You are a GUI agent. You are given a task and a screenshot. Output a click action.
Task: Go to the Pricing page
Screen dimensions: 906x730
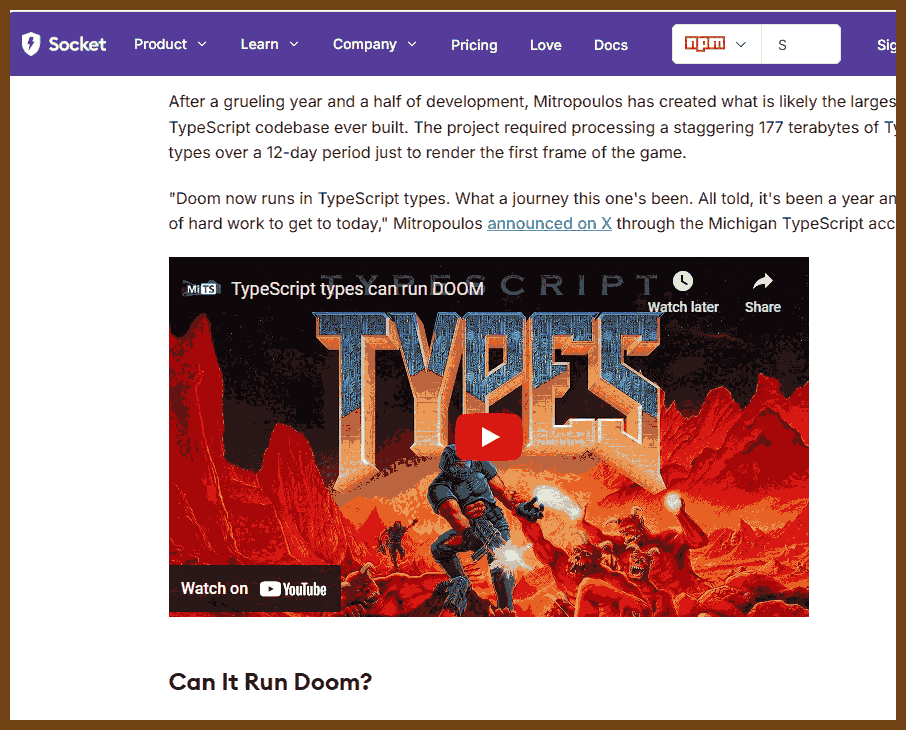pyautogui.click(x=474, y=45)
